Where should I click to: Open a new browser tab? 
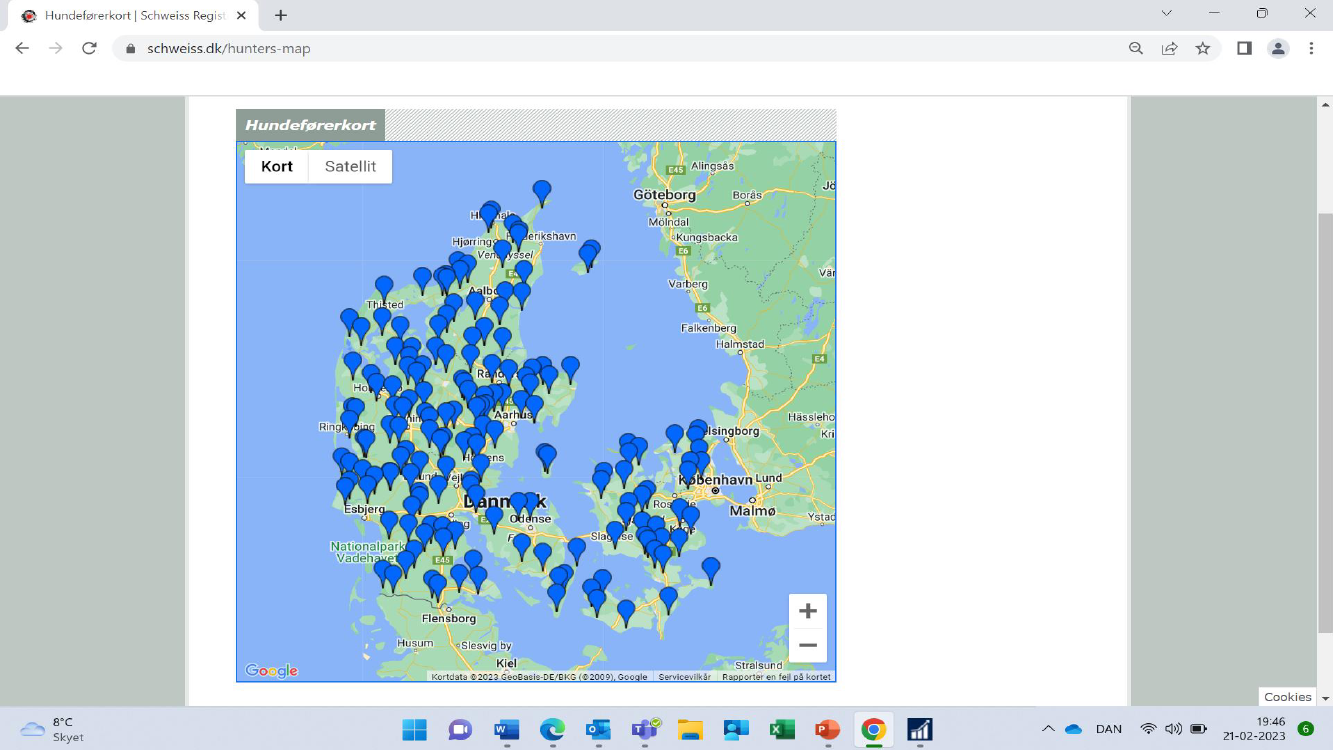click(x=281, y=15)
